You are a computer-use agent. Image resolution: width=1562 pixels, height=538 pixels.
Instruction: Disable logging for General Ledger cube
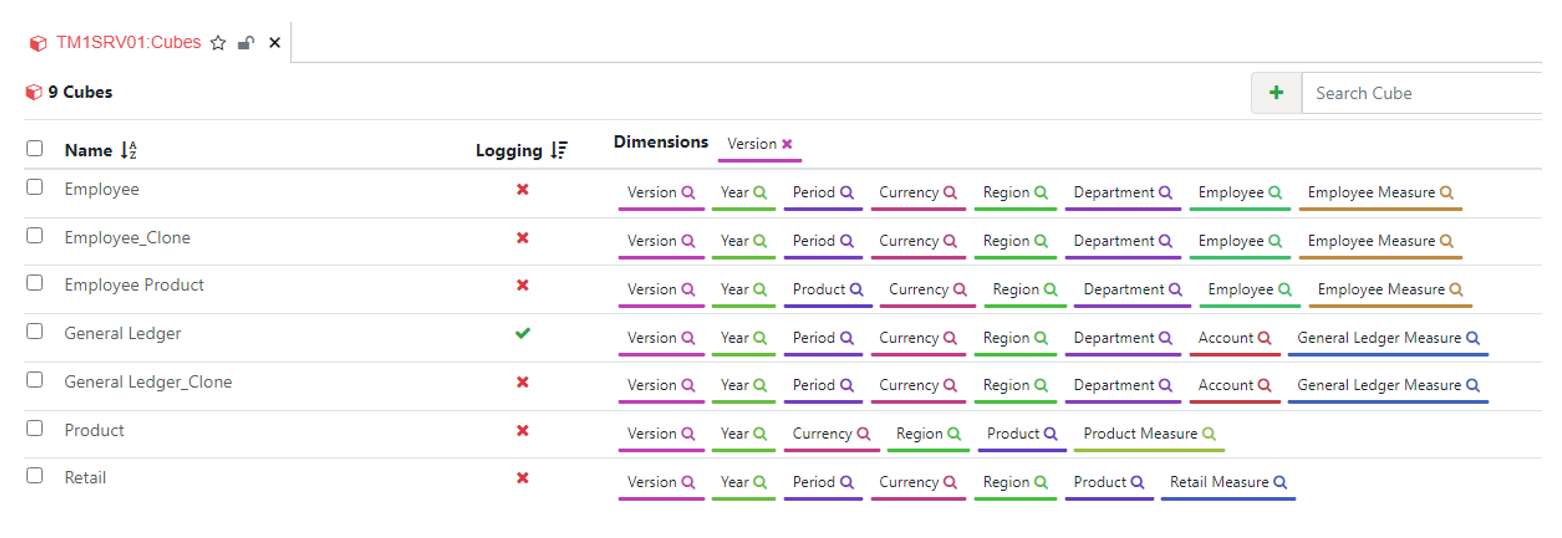(522, 334)
